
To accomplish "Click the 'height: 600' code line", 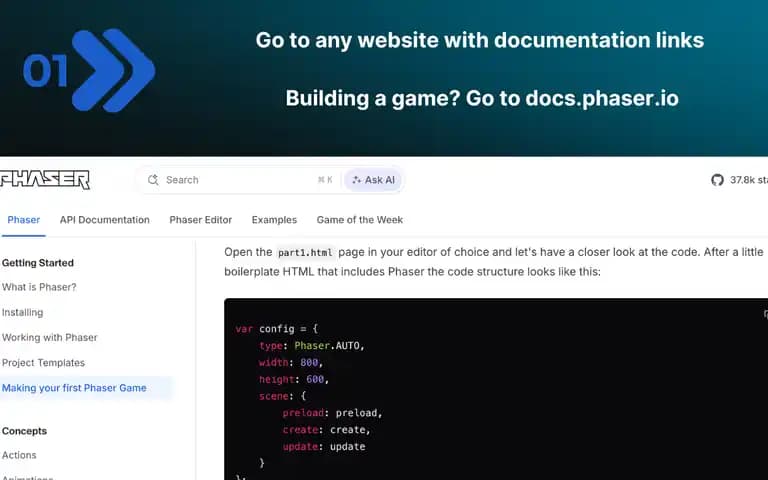I will [294, 380].
